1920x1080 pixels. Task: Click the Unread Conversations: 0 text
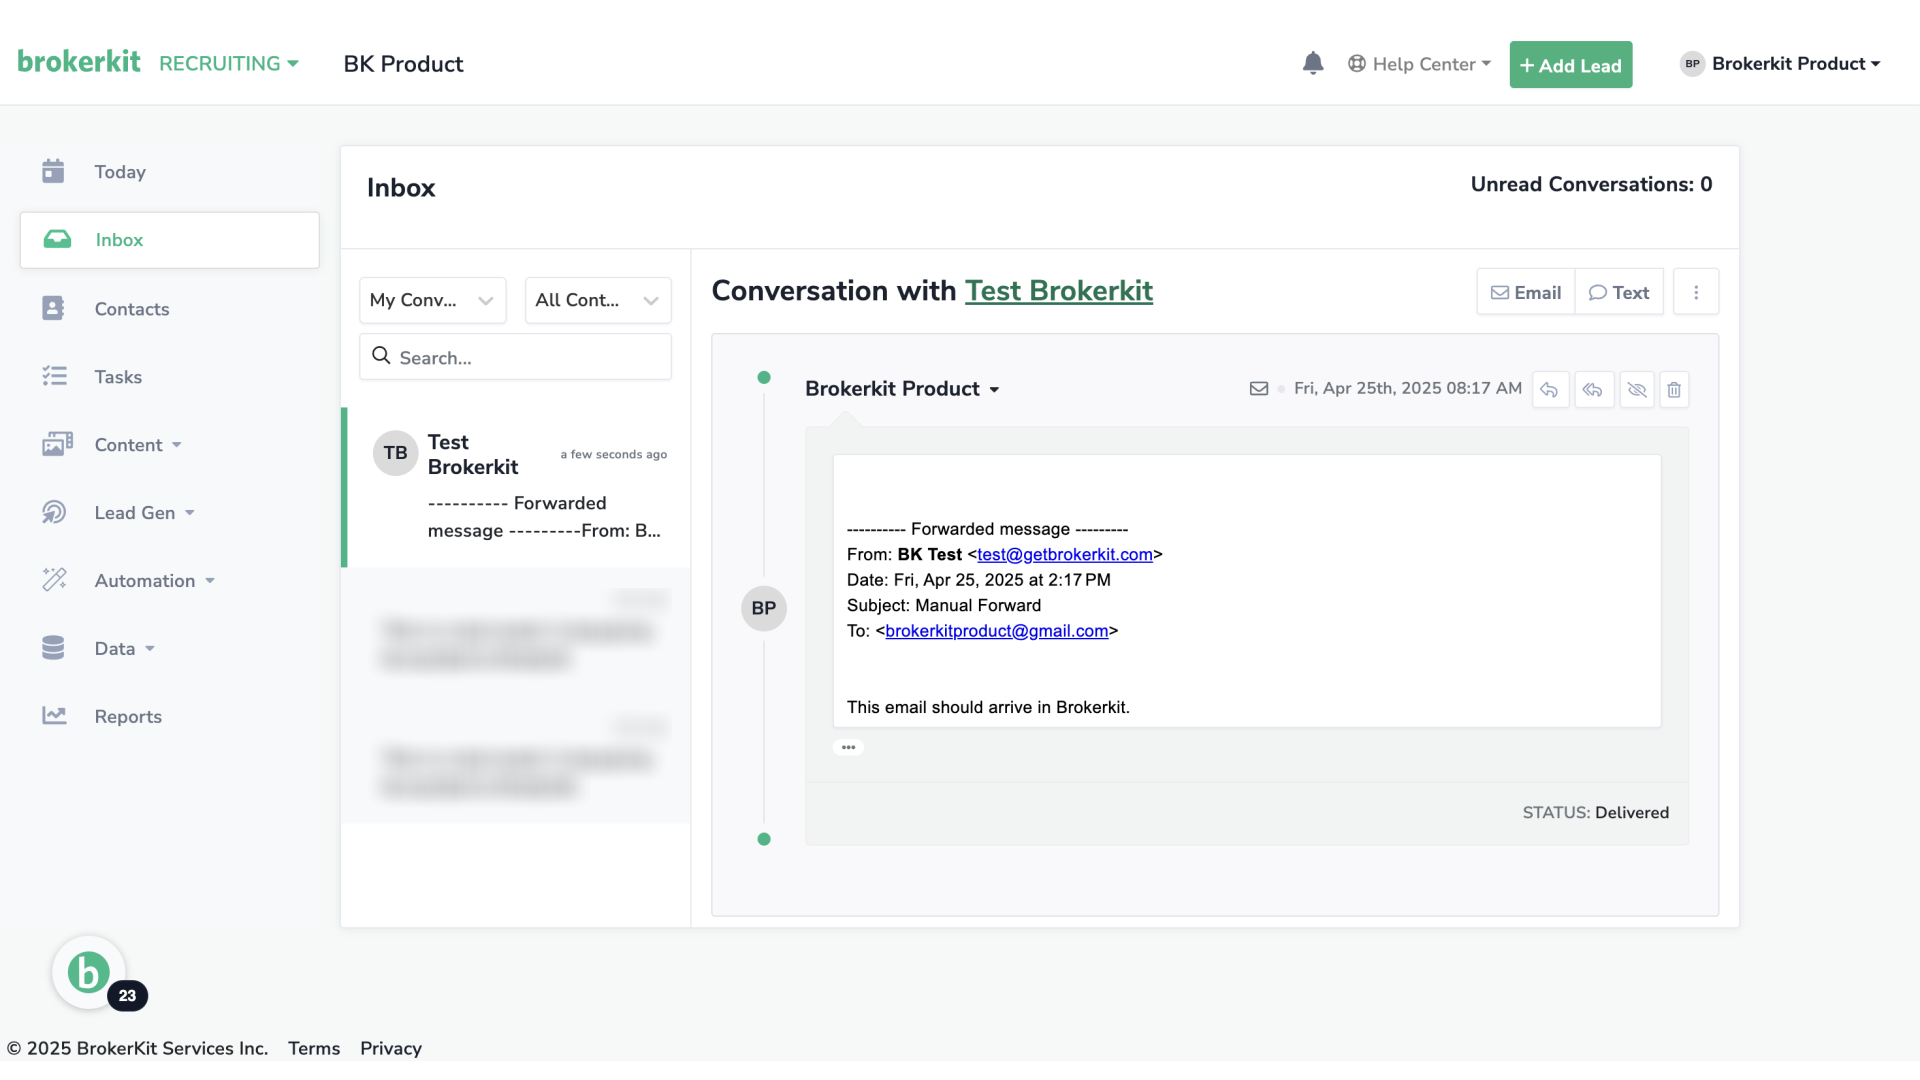point(1591,184)
